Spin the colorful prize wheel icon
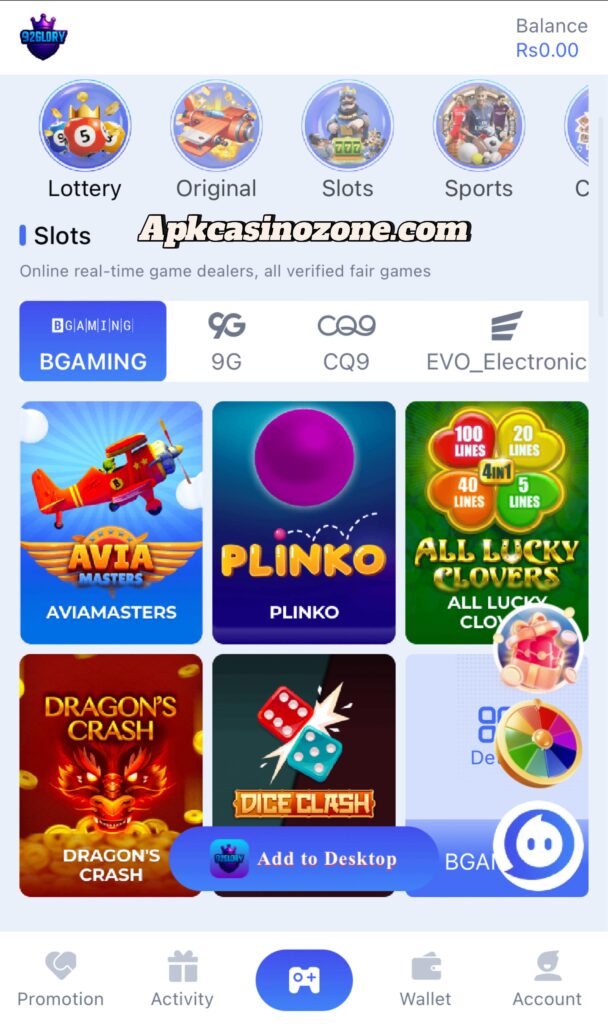 [x=539, y=743]
